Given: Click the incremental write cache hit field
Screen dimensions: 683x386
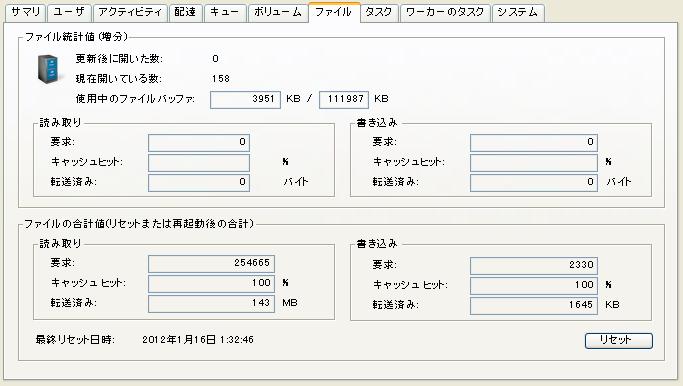Looking at the screenshot, I should [x=534, y=162].
